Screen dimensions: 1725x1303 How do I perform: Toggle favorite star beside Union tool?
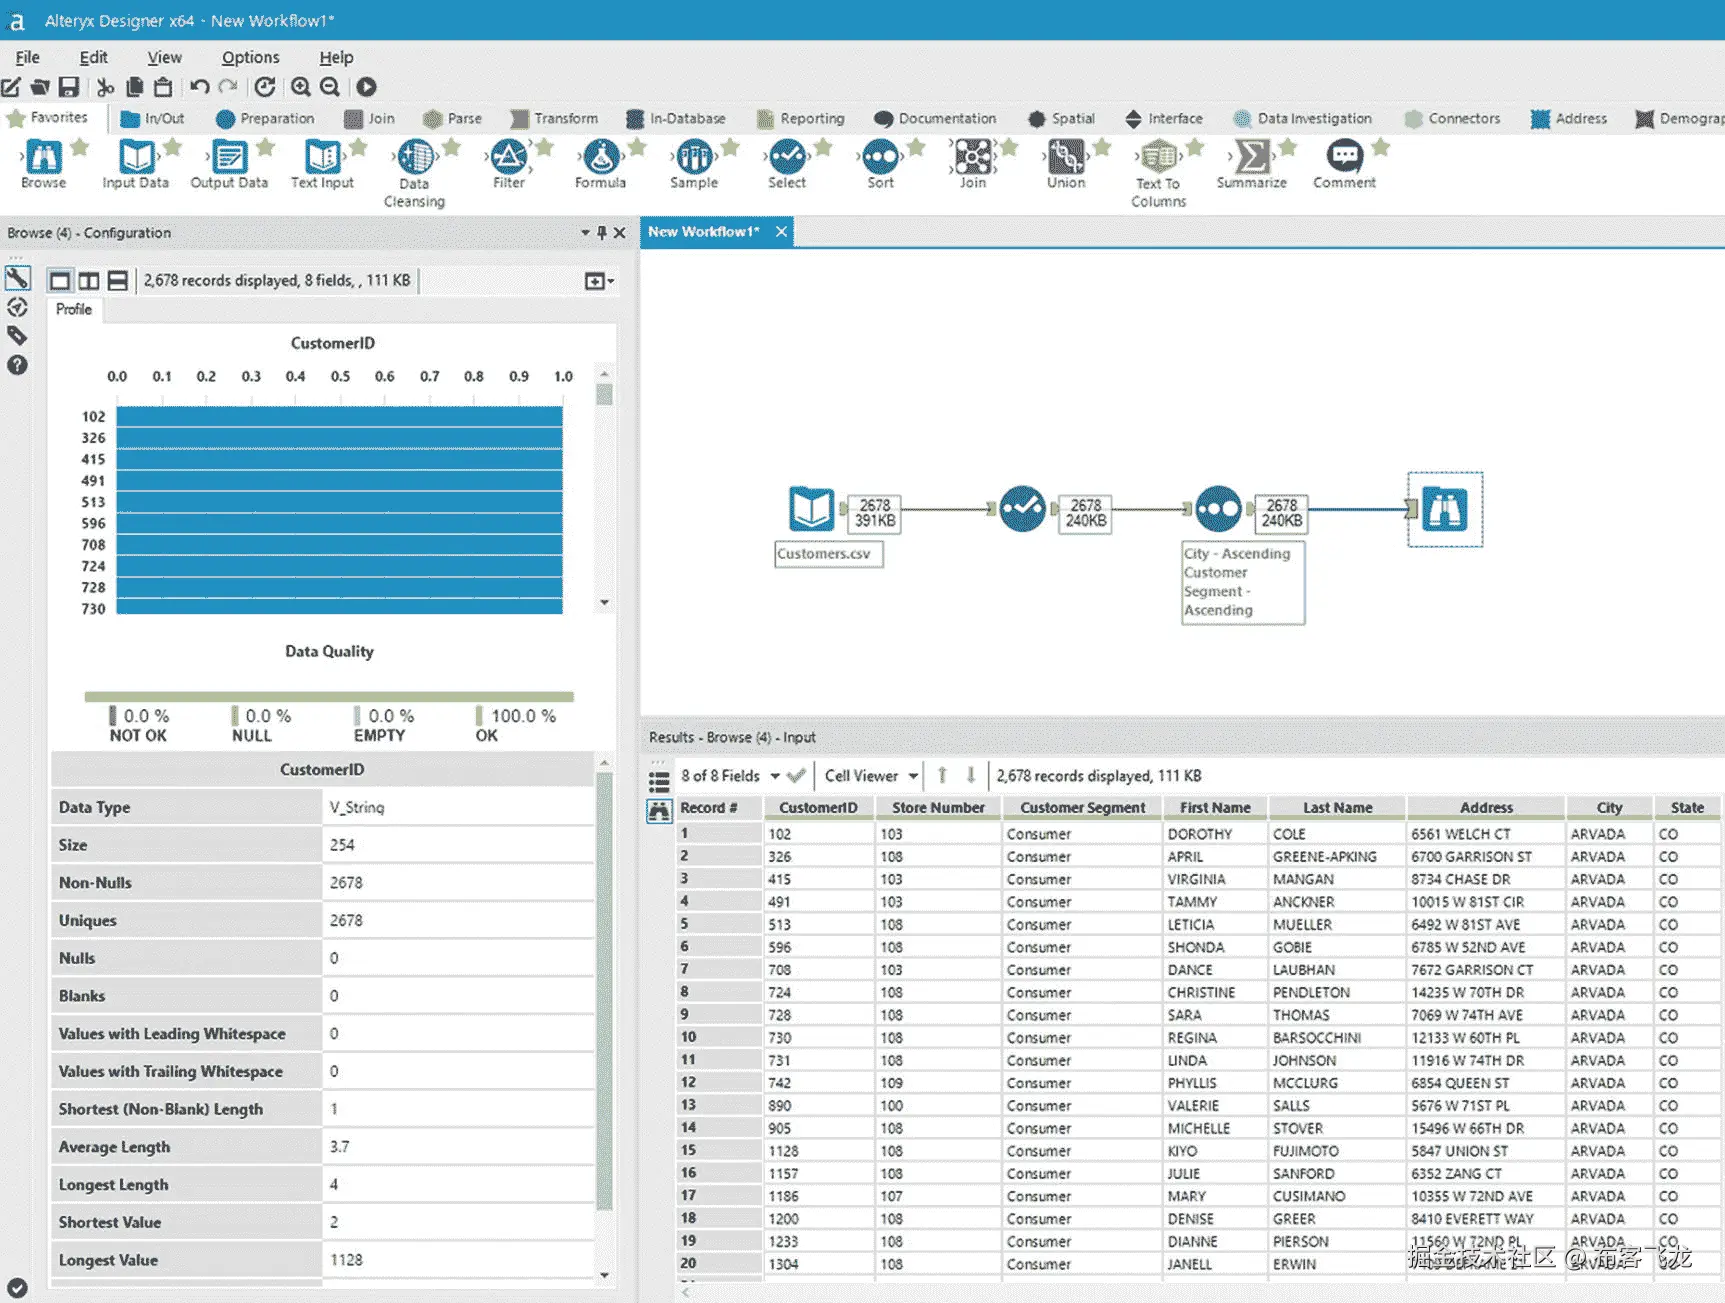(x=1102, y=148)
